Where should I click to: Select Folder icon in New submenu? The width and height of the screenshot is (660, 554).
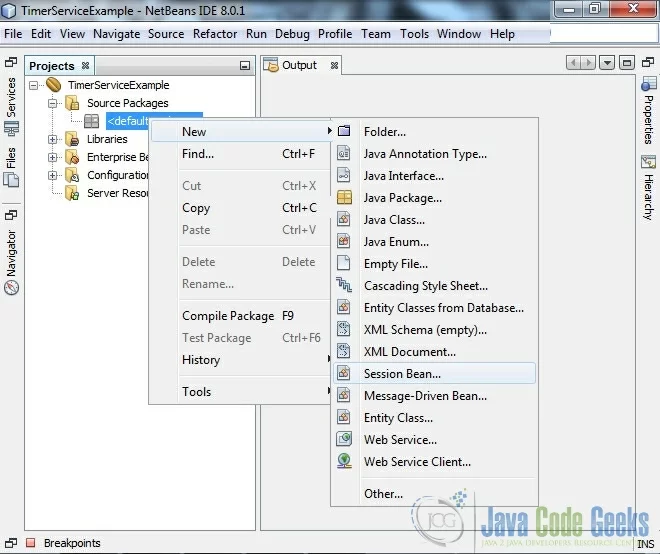344,131
